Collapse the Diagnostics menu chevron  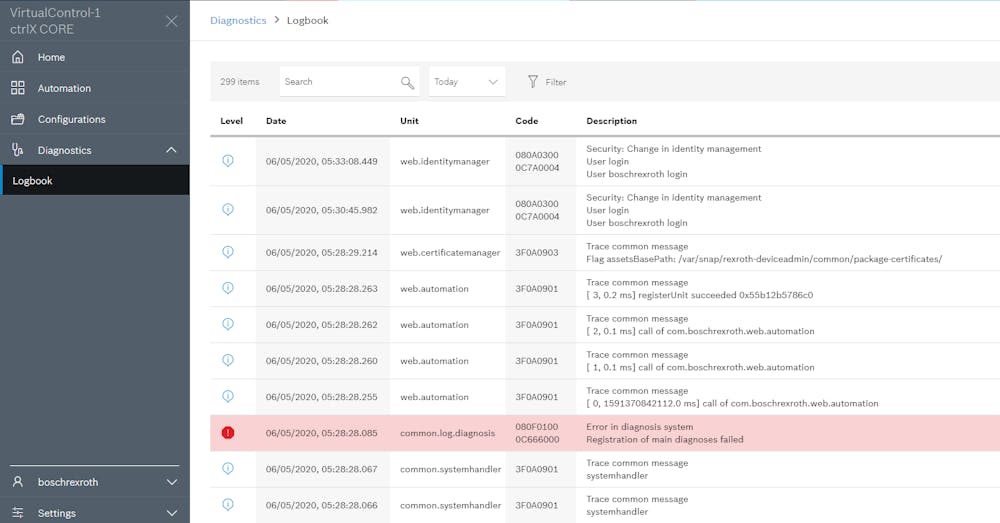pyautogui.click(x=171, y=150)
